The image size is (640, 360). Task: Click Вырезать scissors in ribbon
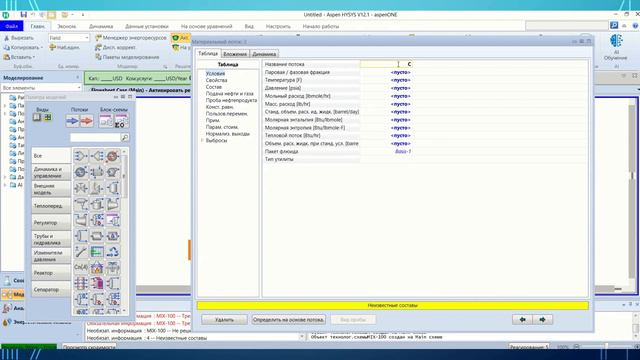click(19, 38)
